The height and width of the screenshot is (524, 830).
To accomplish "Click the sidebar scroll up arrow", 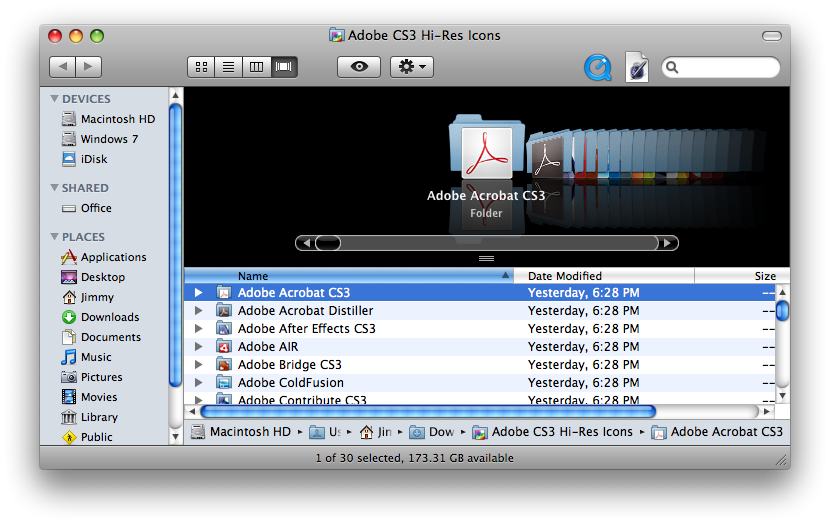I will click(x=176, y=96).
